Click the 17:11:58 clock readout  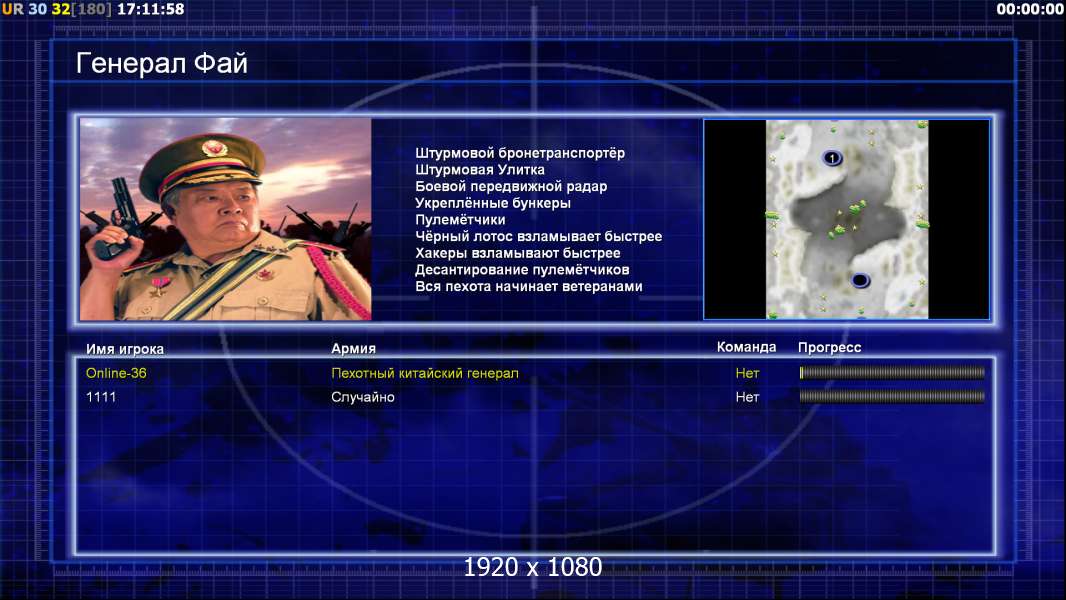pos(151,9)
